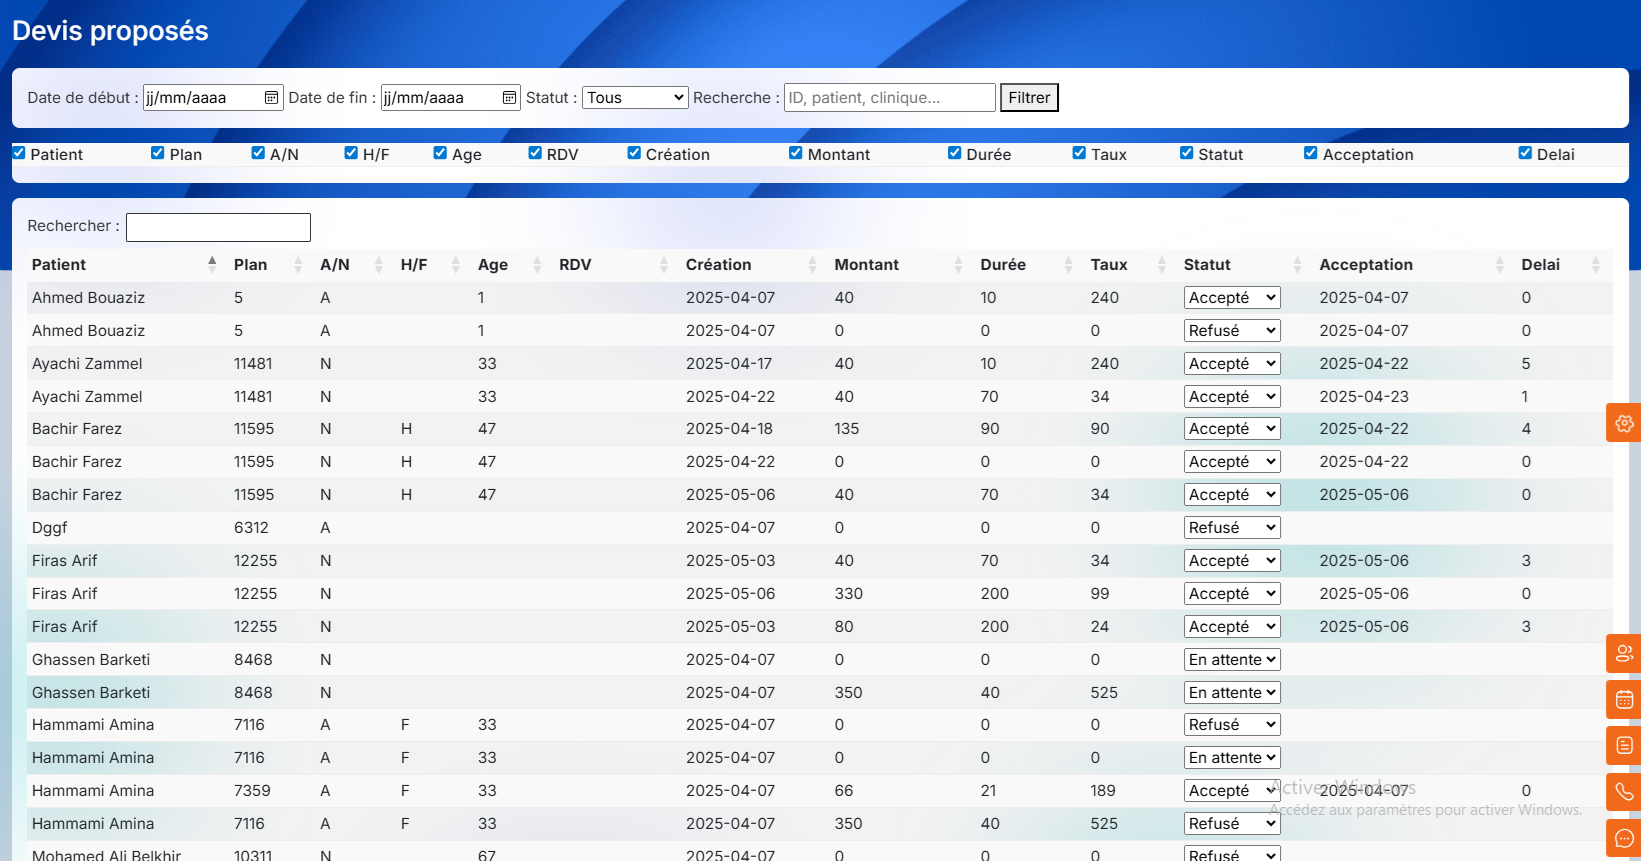Screen dimensions: 1641x861
Task: Click the orange phone call icon
Action: (x=1624, y=793)
